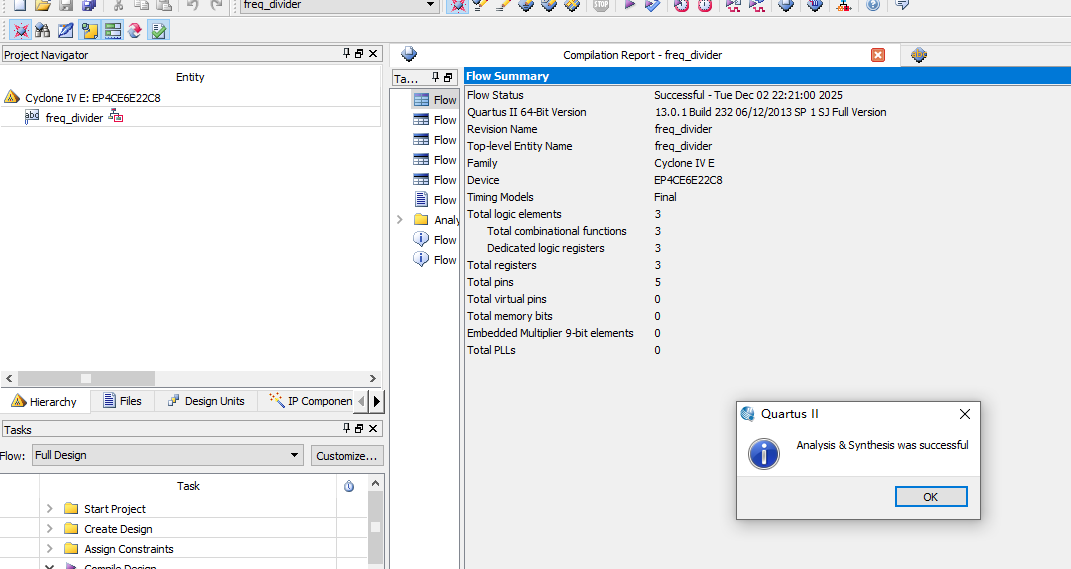Toggle Project Navigator view in second toolbar
The image size is (1071, 569).
coord(20,30)
